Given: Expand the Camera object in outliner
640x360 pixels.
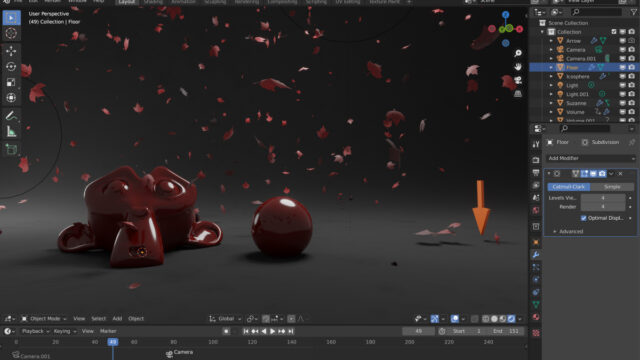Looking at the screenshot, I should tap(551, 50).
